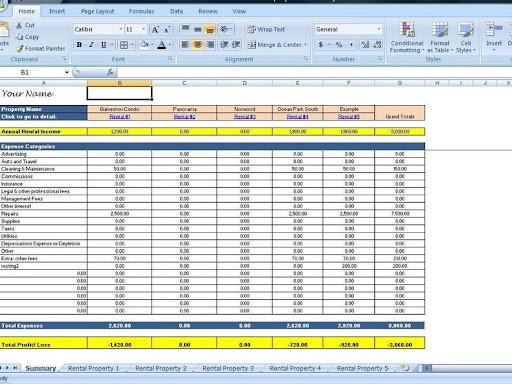This screenshot has height=384, width=512.
Task: Click the Decrease Font Size icon
Action: point(167,30)
